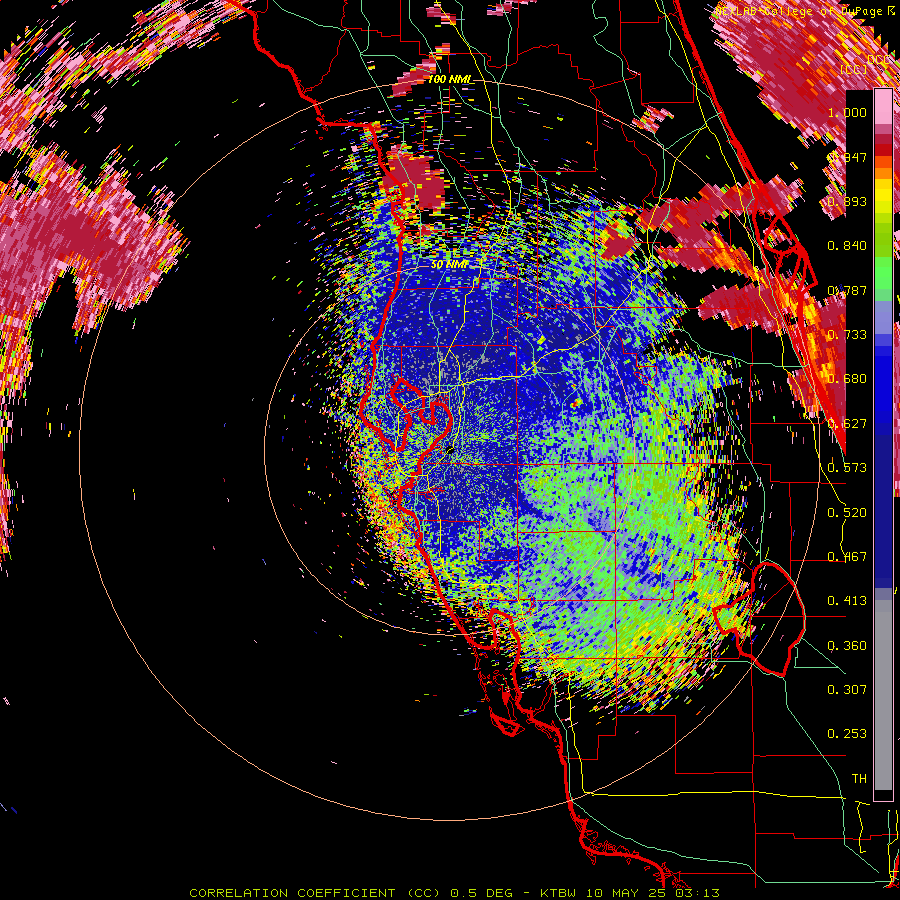
Task: Click the 03:13 timestamp text
Action: pos(697,893)
